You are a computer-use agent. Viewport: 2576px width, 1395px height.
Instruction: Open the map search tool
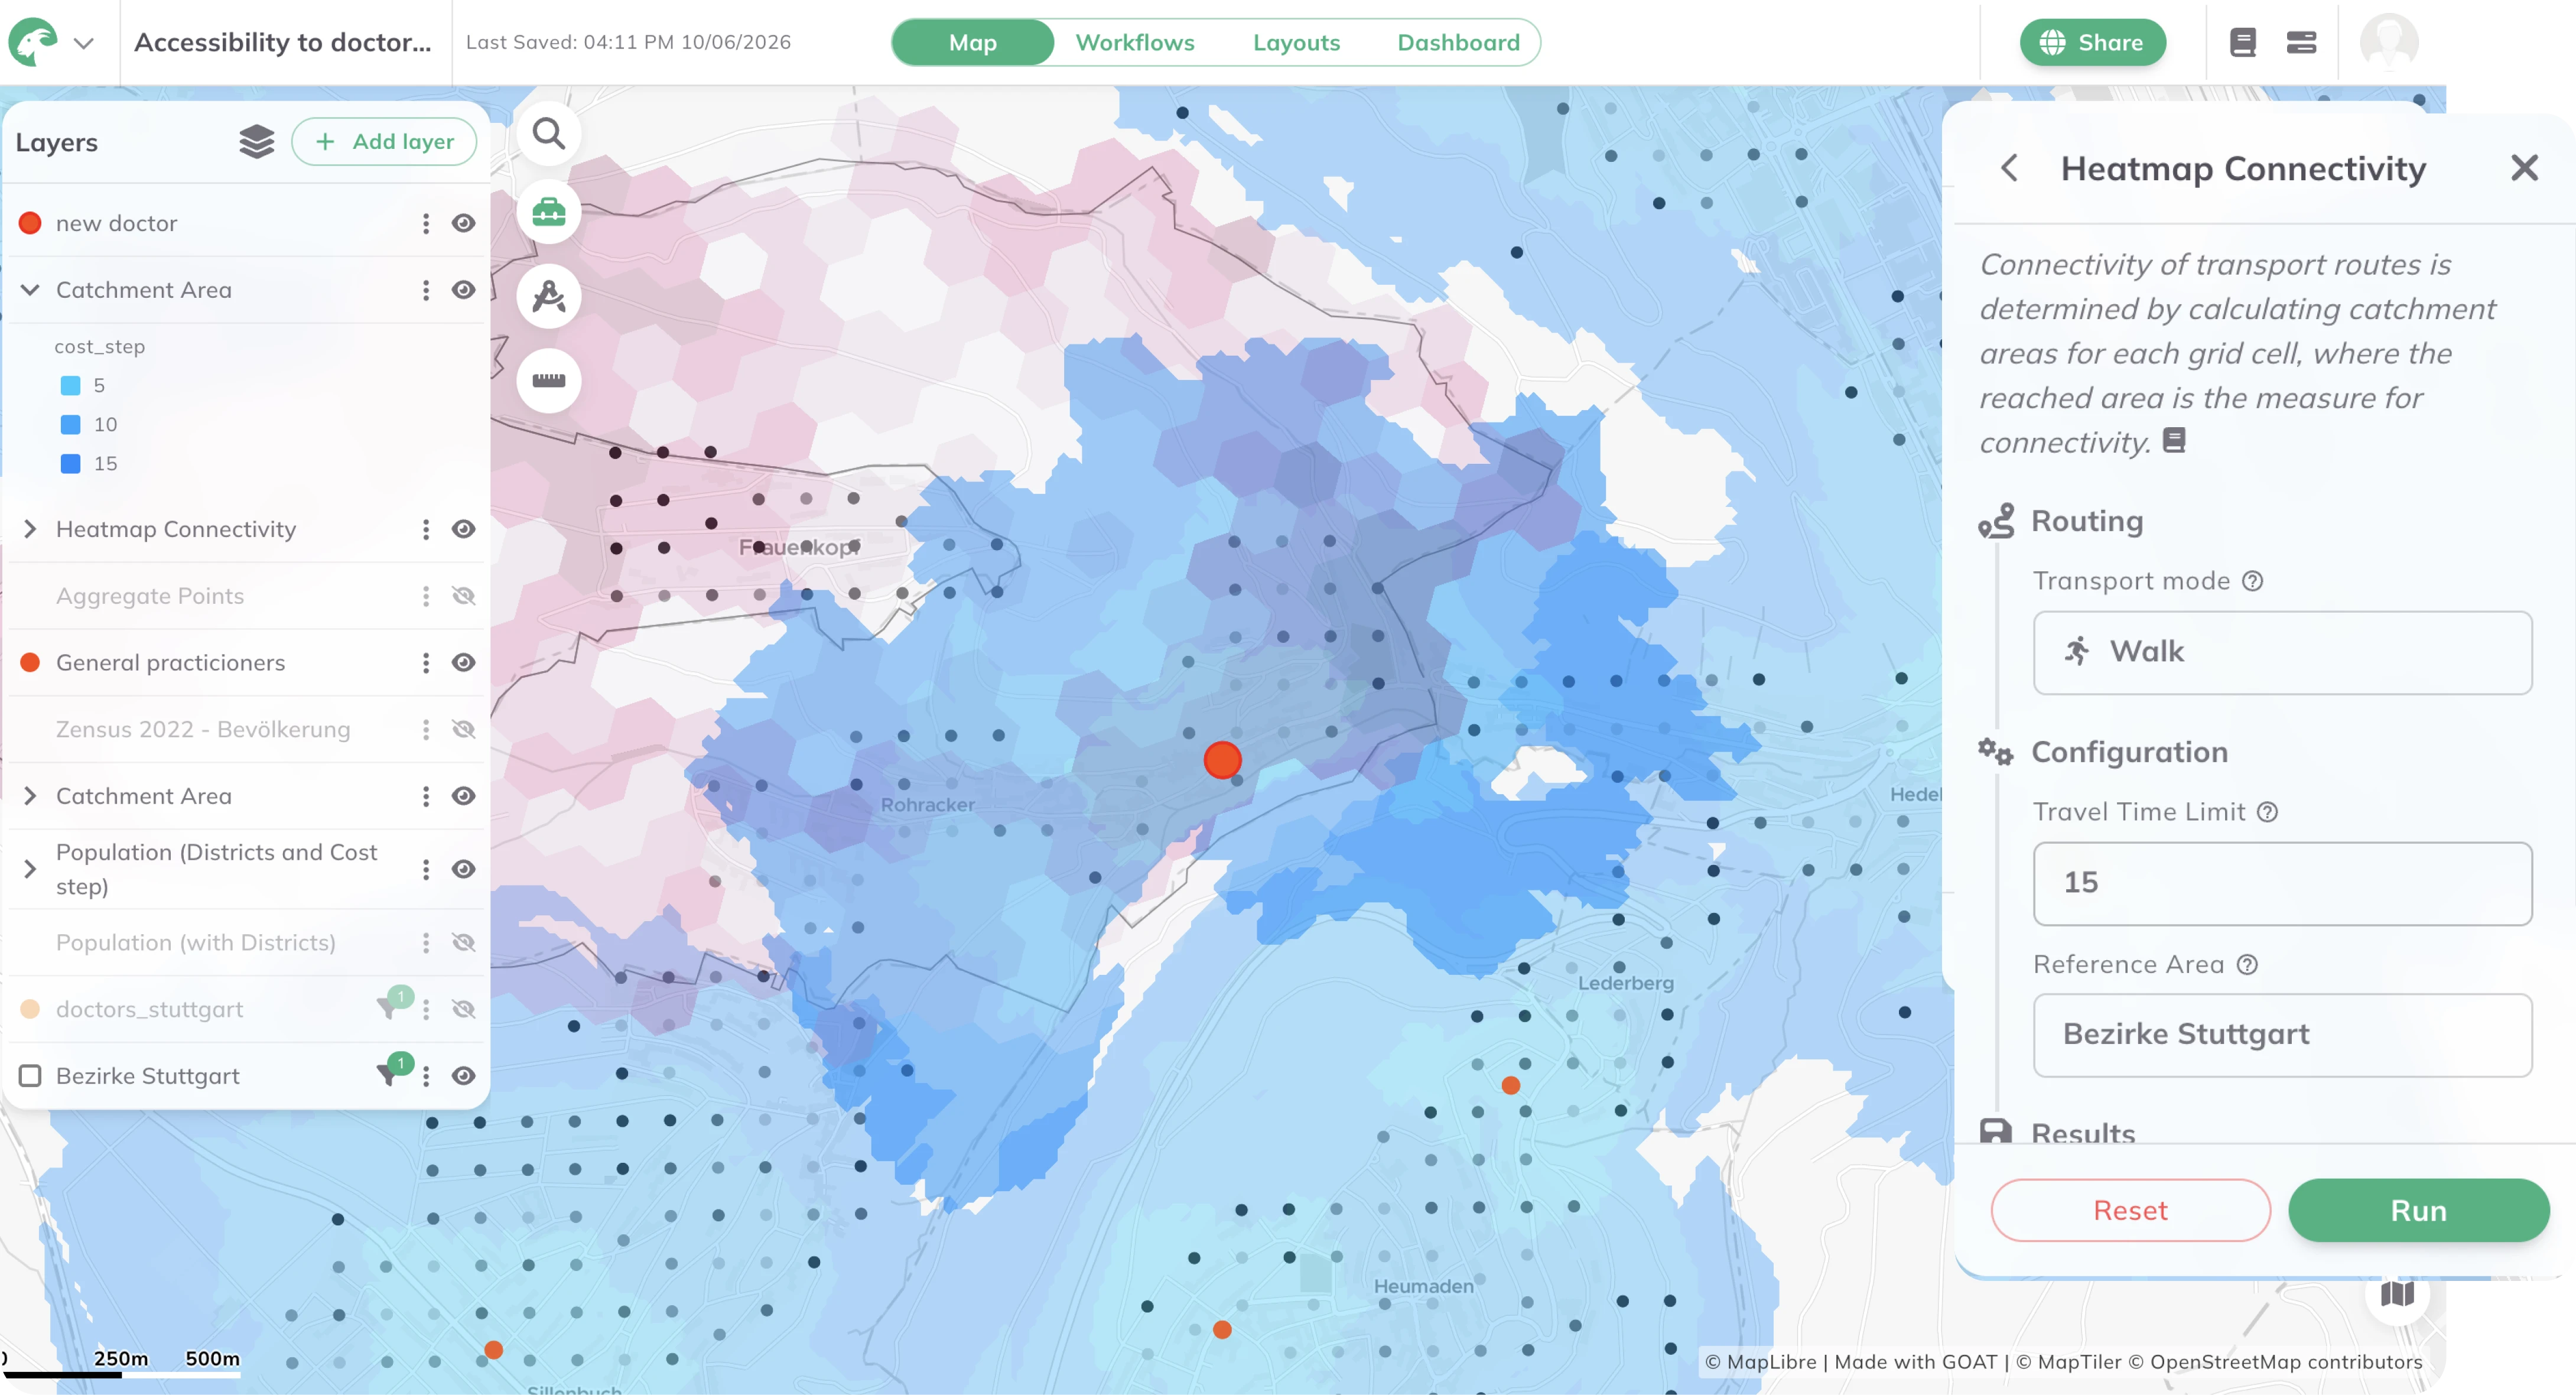point(548,133)
